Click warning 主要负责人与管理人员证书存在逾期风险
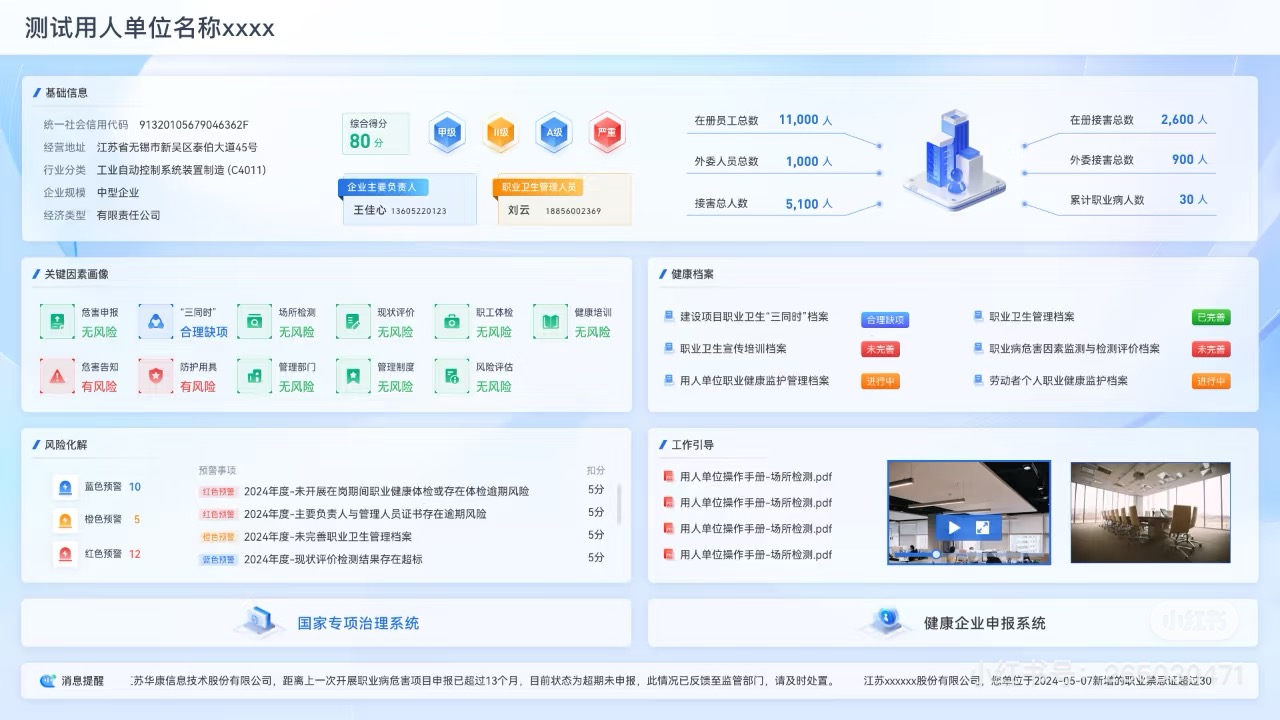Image resolution: width=1280 pixels, height=720 pixels. click(x=365, y=514)
